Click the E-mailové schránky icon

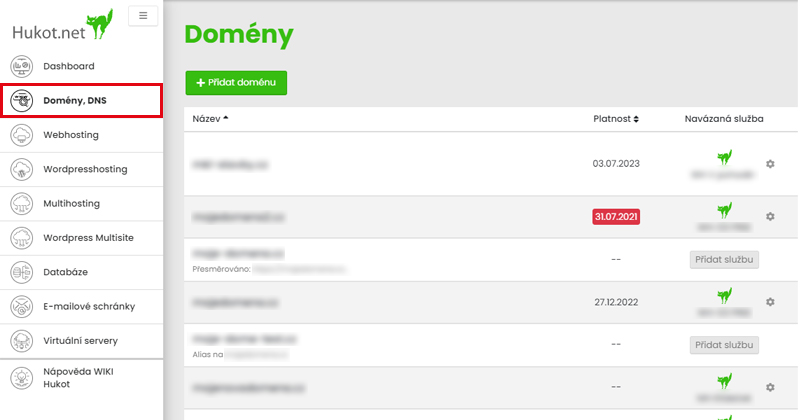click(21, 306)
